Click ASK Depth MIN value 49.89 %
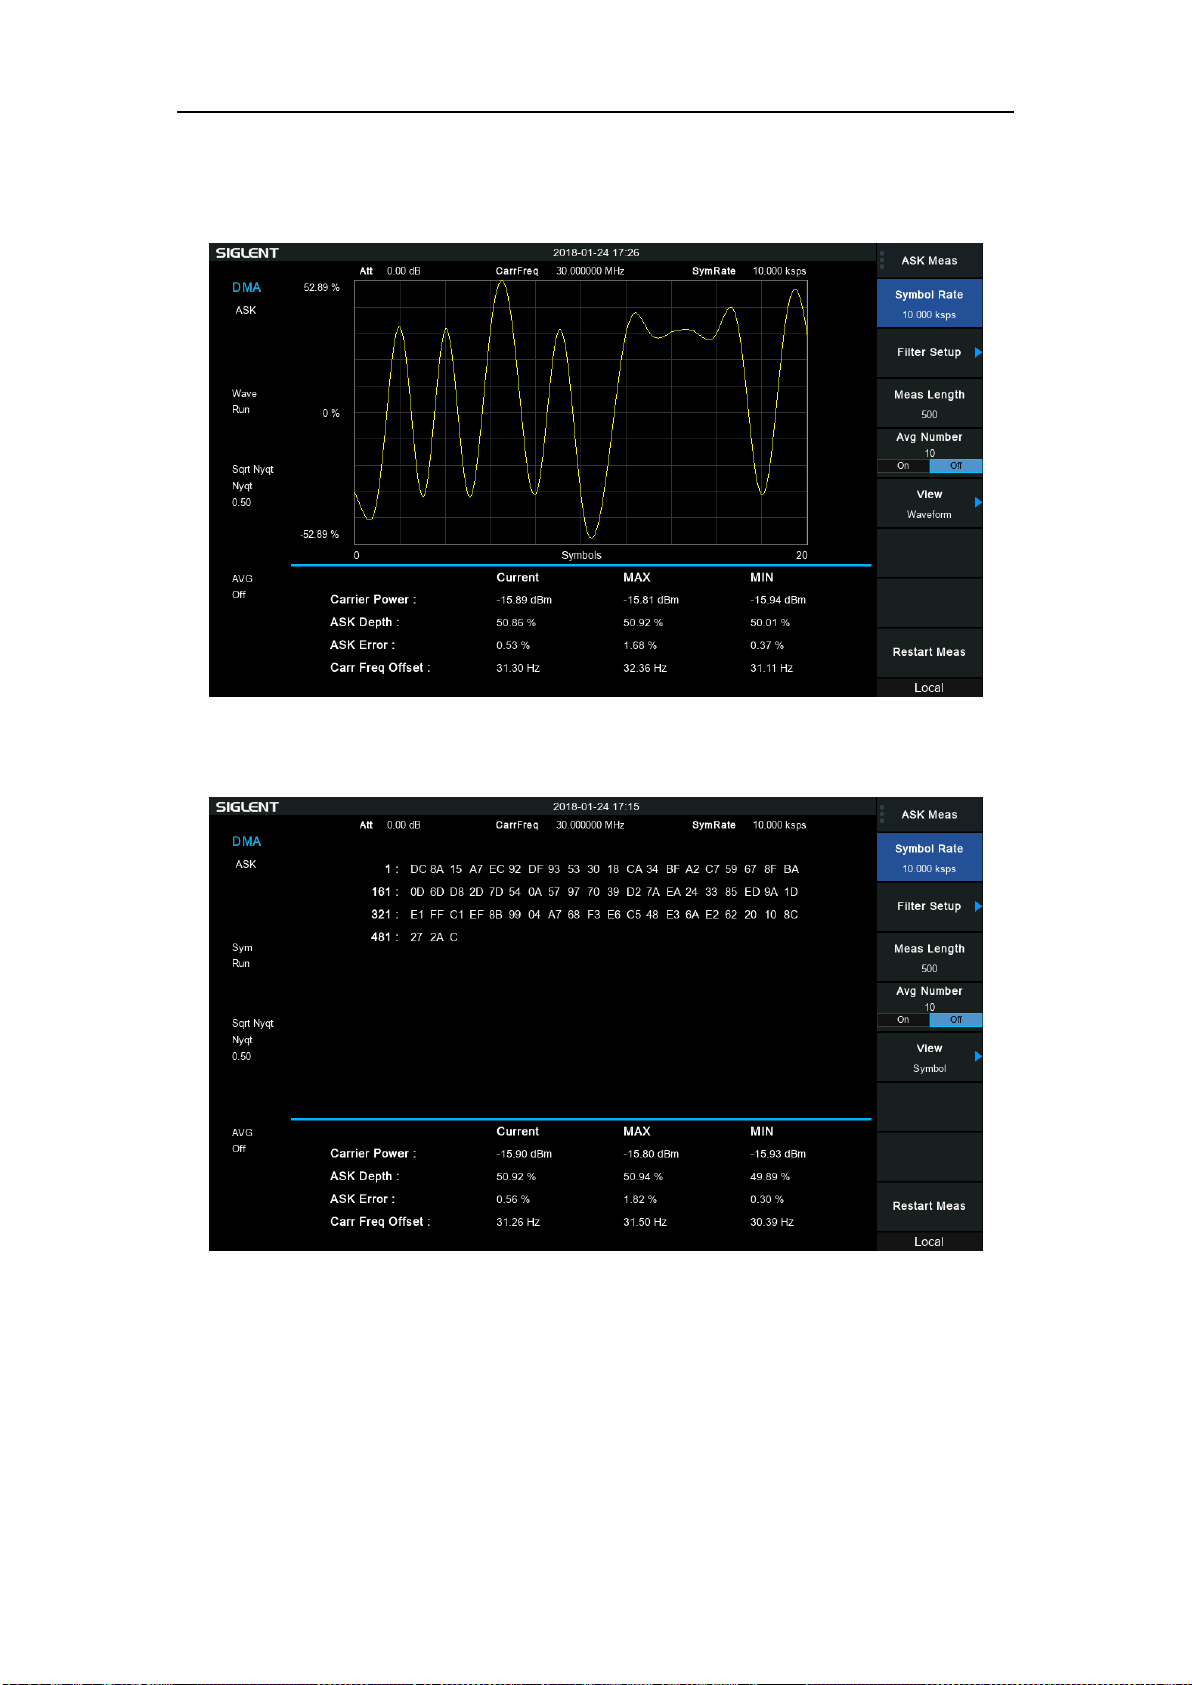The height and width of the screenshot is (1685, 1192). coord(770,1176)
